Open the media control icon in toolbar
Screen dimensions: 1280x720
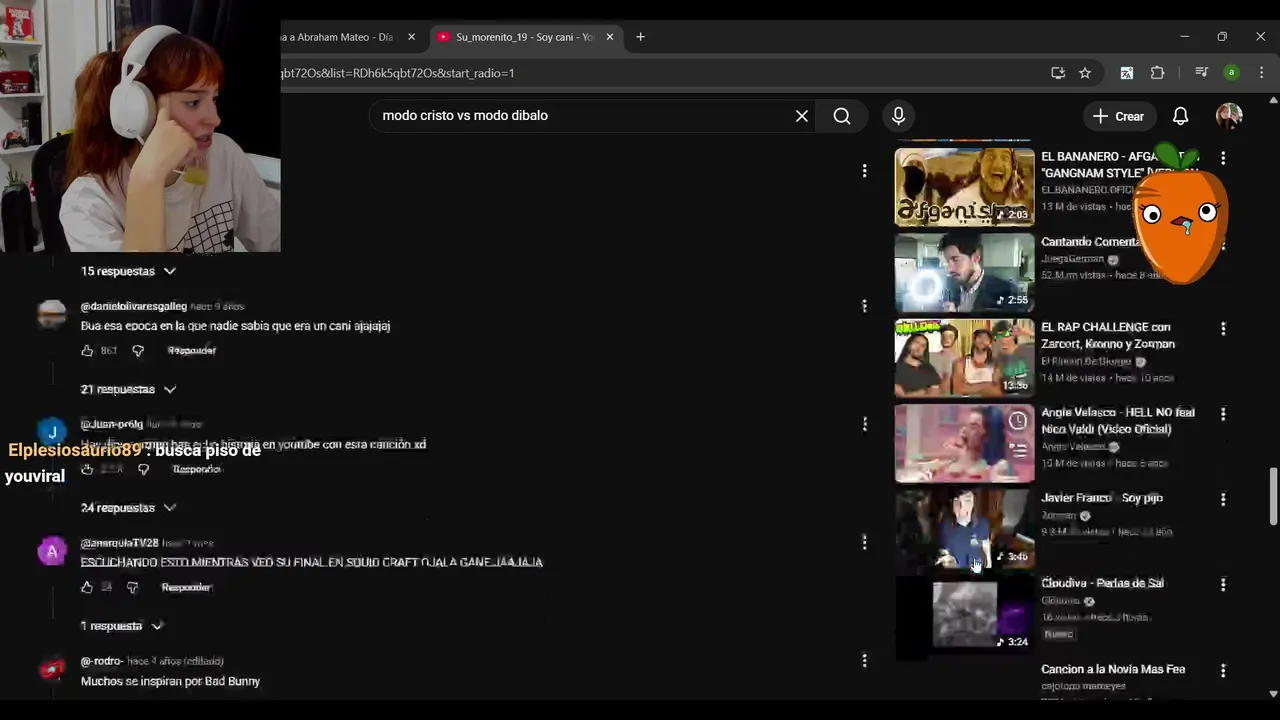pos(1202,73)
